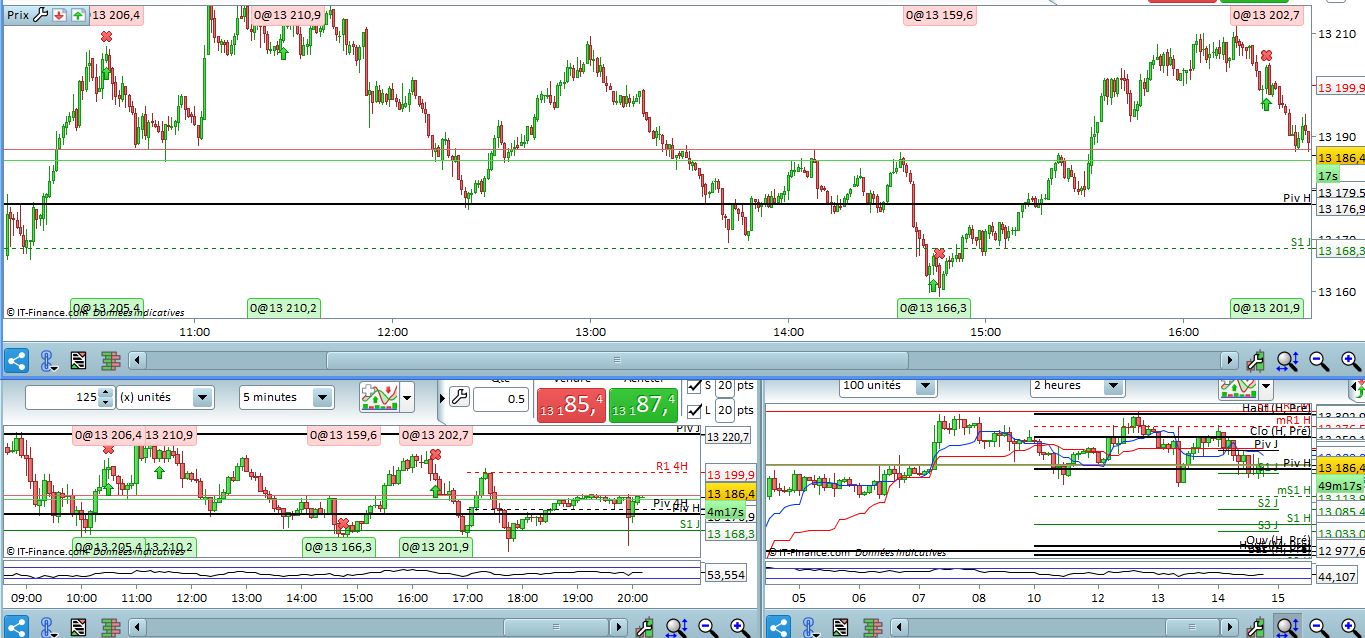Open link group icon in 5 minutes chart toolbar
Viewport: 1365px width, 638px height.
[47, 627]
